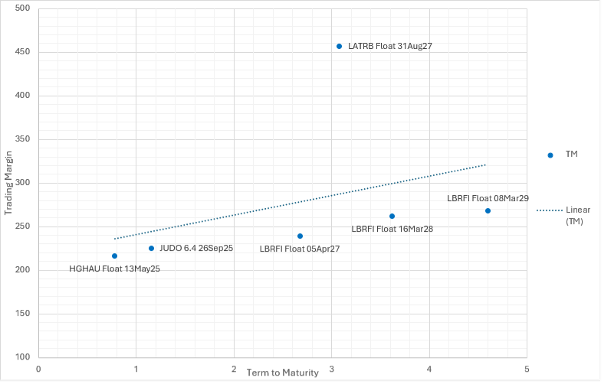Screen dimensions: 602x382
Task: Click the 400 vertical axis label
Action: 22,95
